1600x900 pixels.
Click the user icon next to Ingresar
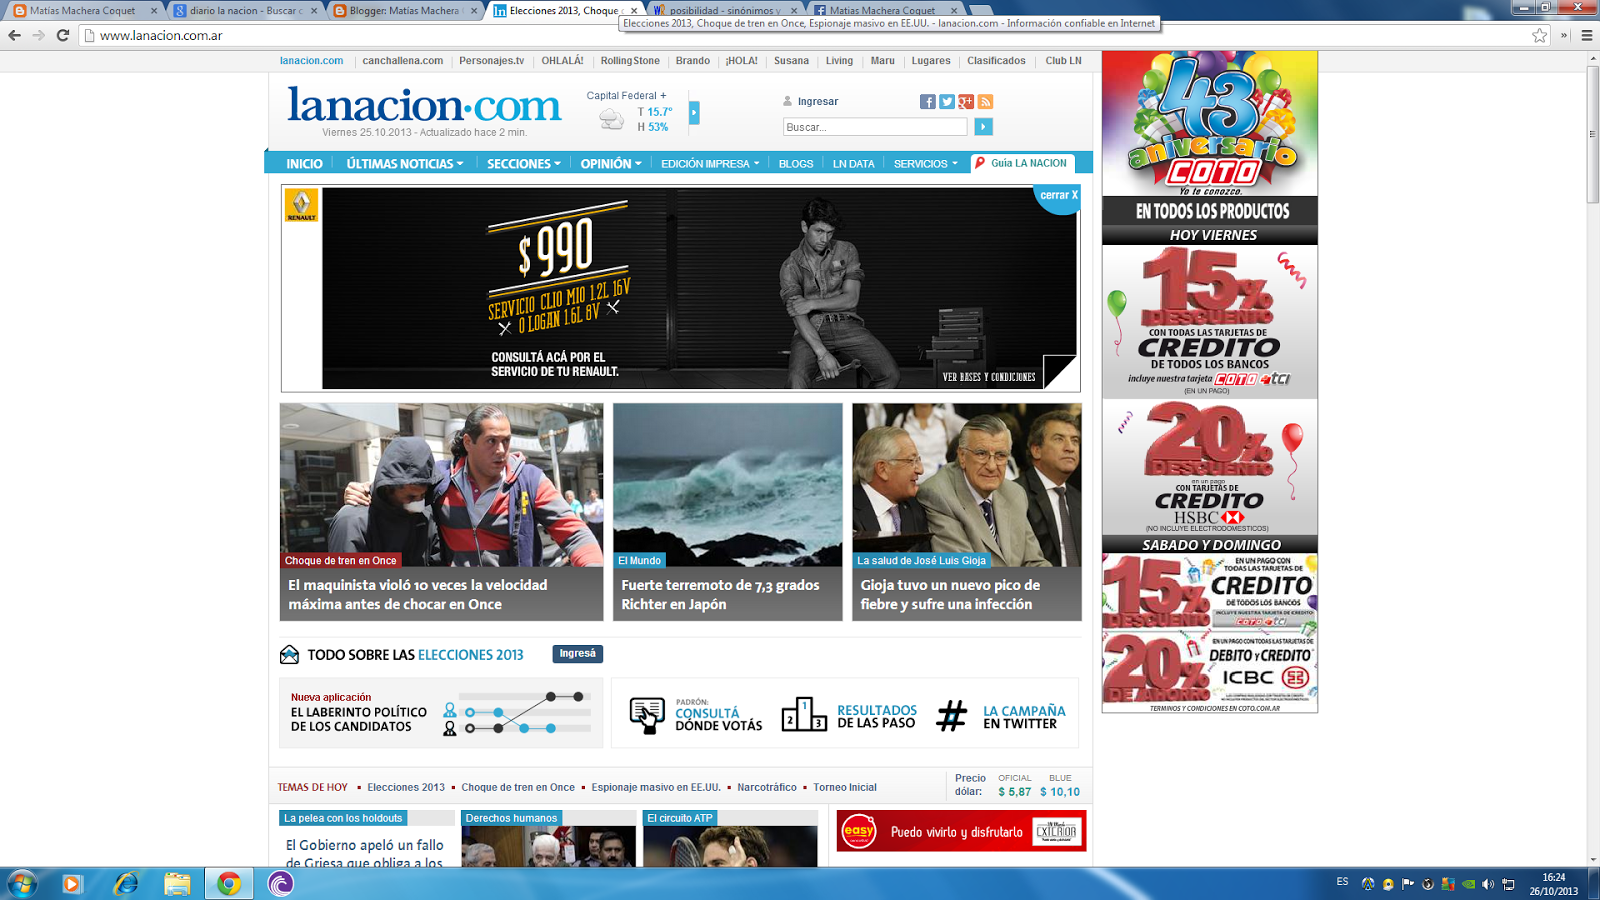(x=788, y=101)
